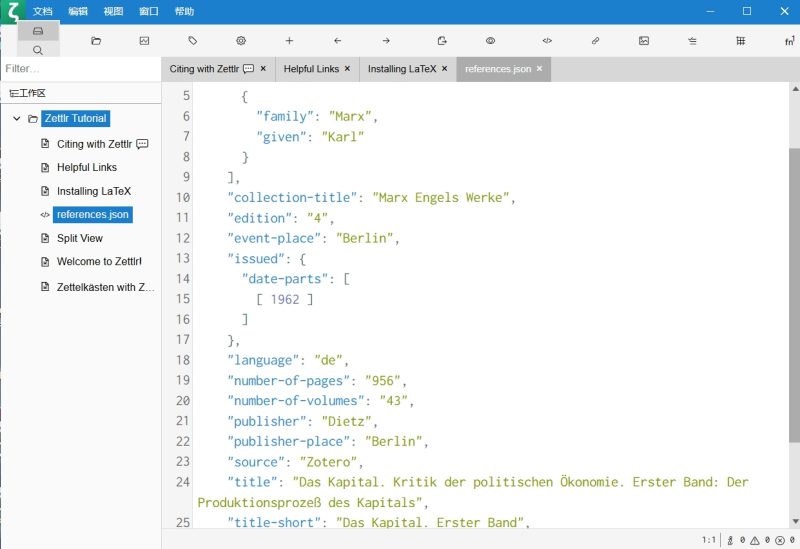Close the references.json tab
This screenshot has width=800, height=549.
pos(539,68)
